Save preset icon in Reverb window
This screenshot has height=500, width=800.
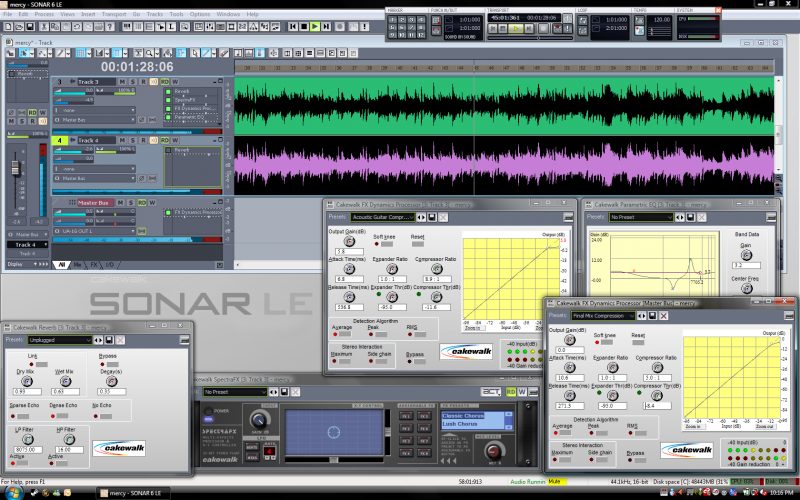click(x=109, y=340)
